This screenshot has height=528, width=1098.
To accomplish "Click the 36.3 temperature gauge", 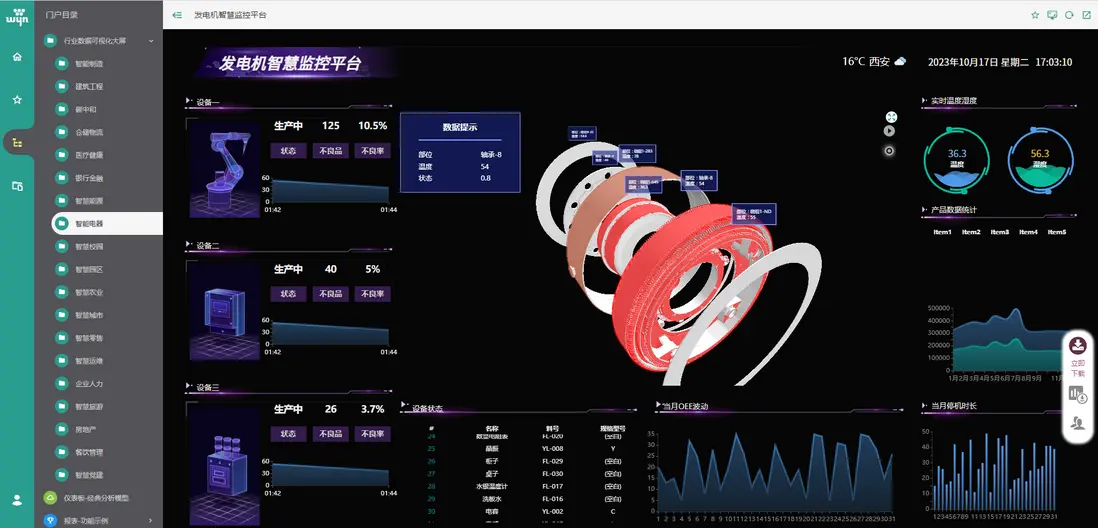I will coord(957,161).
